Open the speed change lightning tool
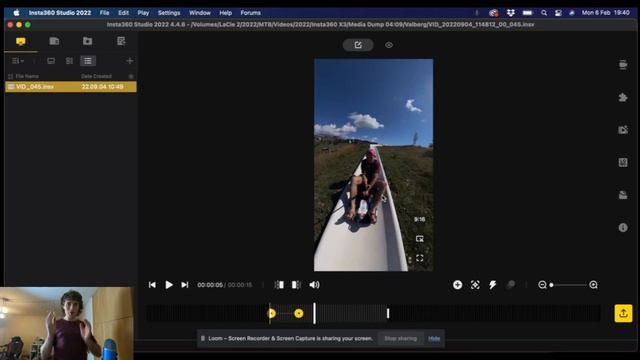 pos(493,285)
